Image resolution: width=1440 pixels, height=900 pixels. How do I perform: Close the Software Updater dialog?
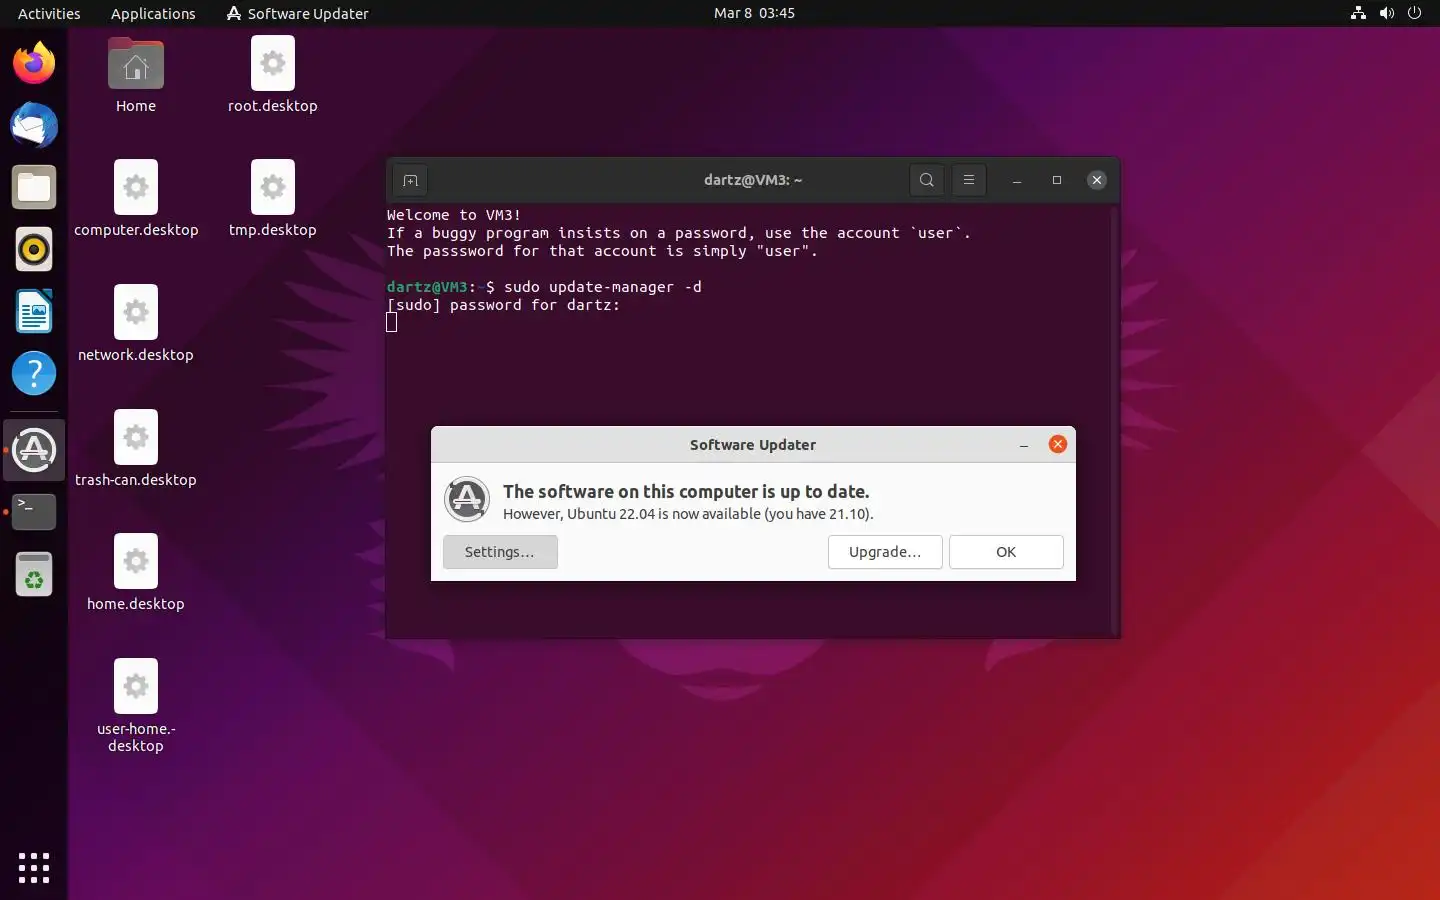coord(1058,444)
